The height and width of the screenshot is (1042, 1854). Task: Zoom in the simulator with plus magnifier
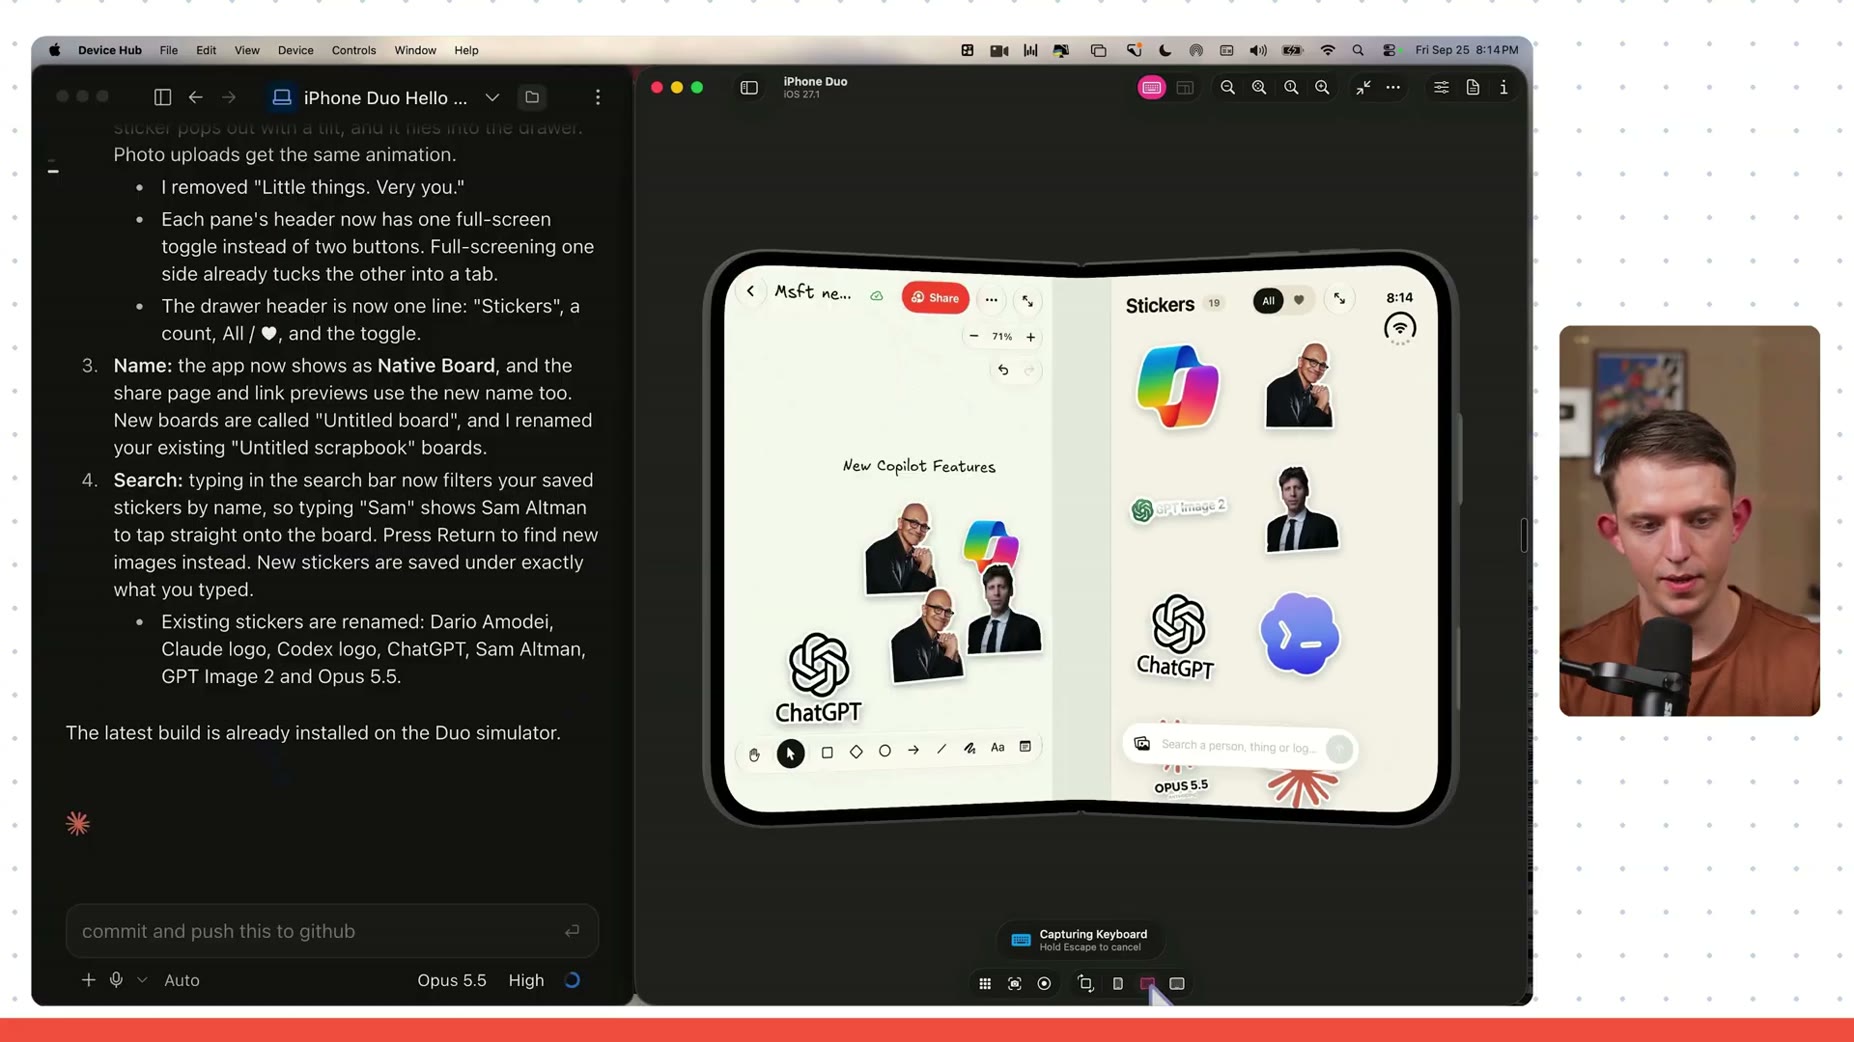point(1322,88)
